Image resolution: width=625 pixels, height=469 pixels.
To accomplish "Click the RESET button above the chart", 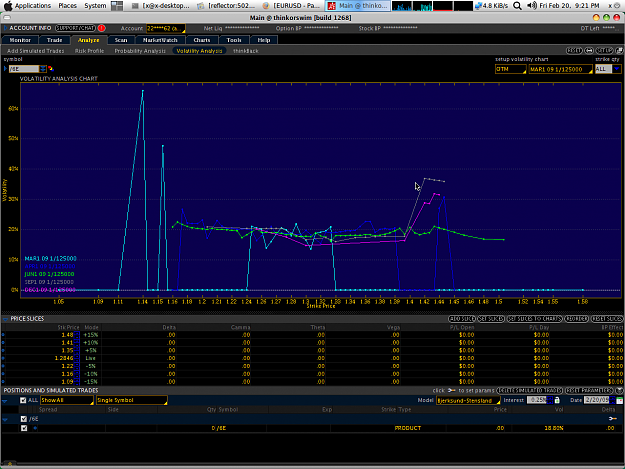I will pos(574,51).
